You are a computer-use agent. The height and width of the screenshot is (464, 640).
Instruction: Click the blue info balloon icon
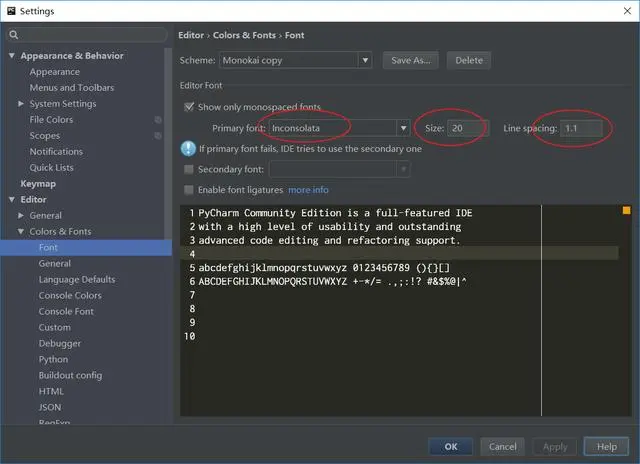click(x=188, y=148)
